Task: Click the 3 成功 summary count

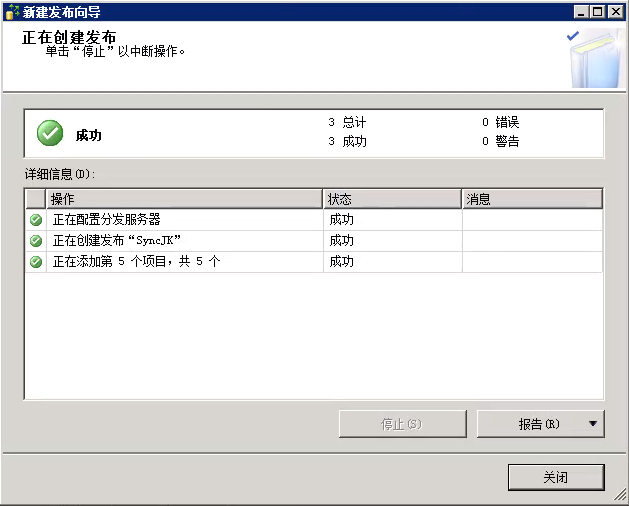Action: 347,141
